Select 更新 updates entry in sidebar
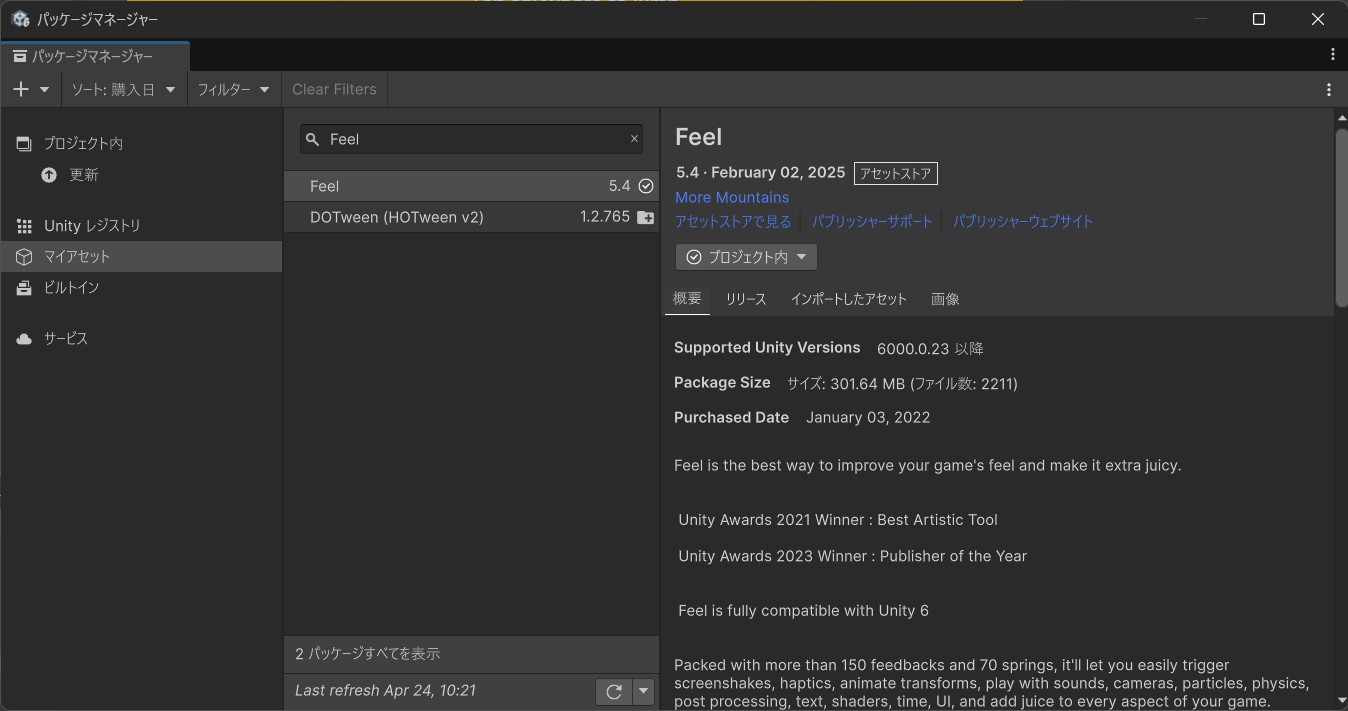Screen dimensions: 1348x711 click(x=141, y=174)
